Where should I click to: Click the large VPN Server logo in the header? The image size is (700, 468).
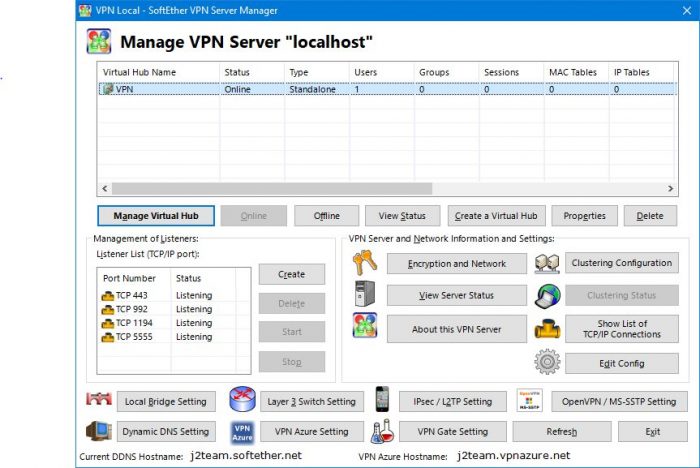click(99, 42)
